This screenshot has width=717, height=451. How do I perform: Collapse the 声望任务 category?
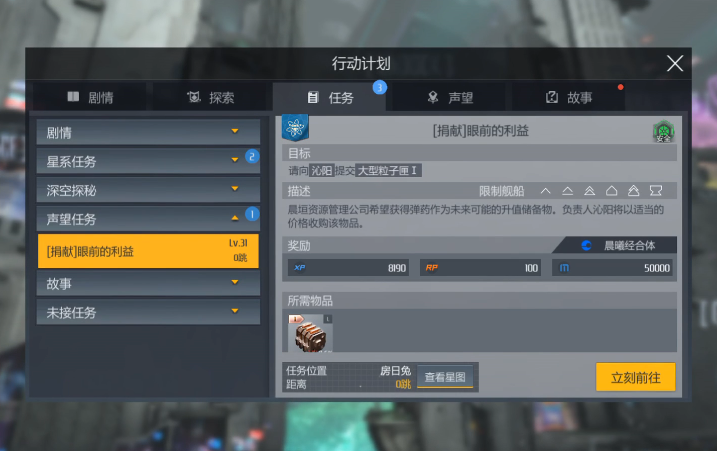(x=148, y=219)
